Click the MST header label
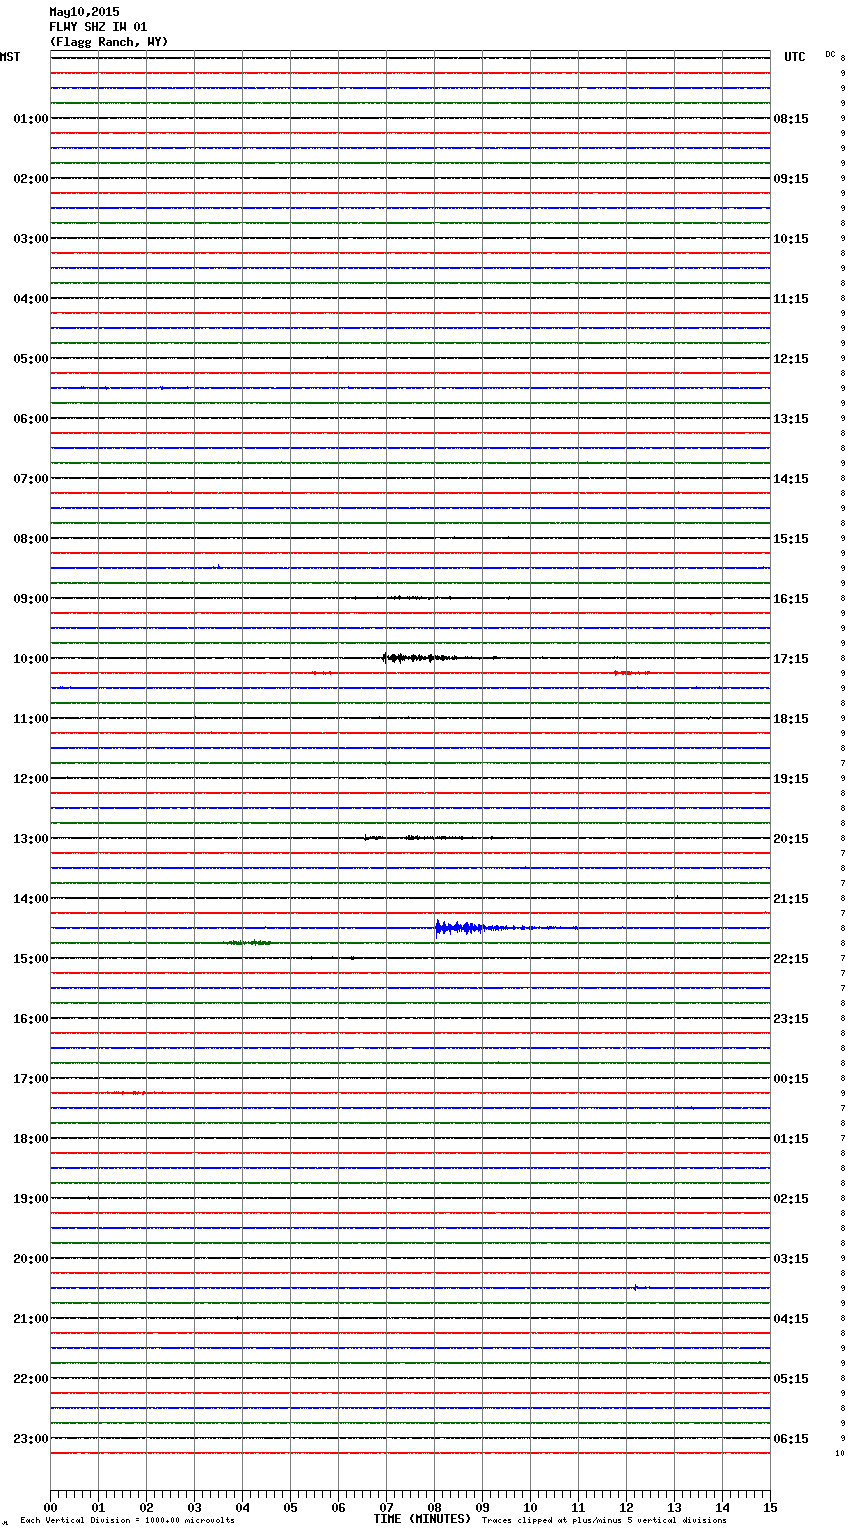 [10, 57]
